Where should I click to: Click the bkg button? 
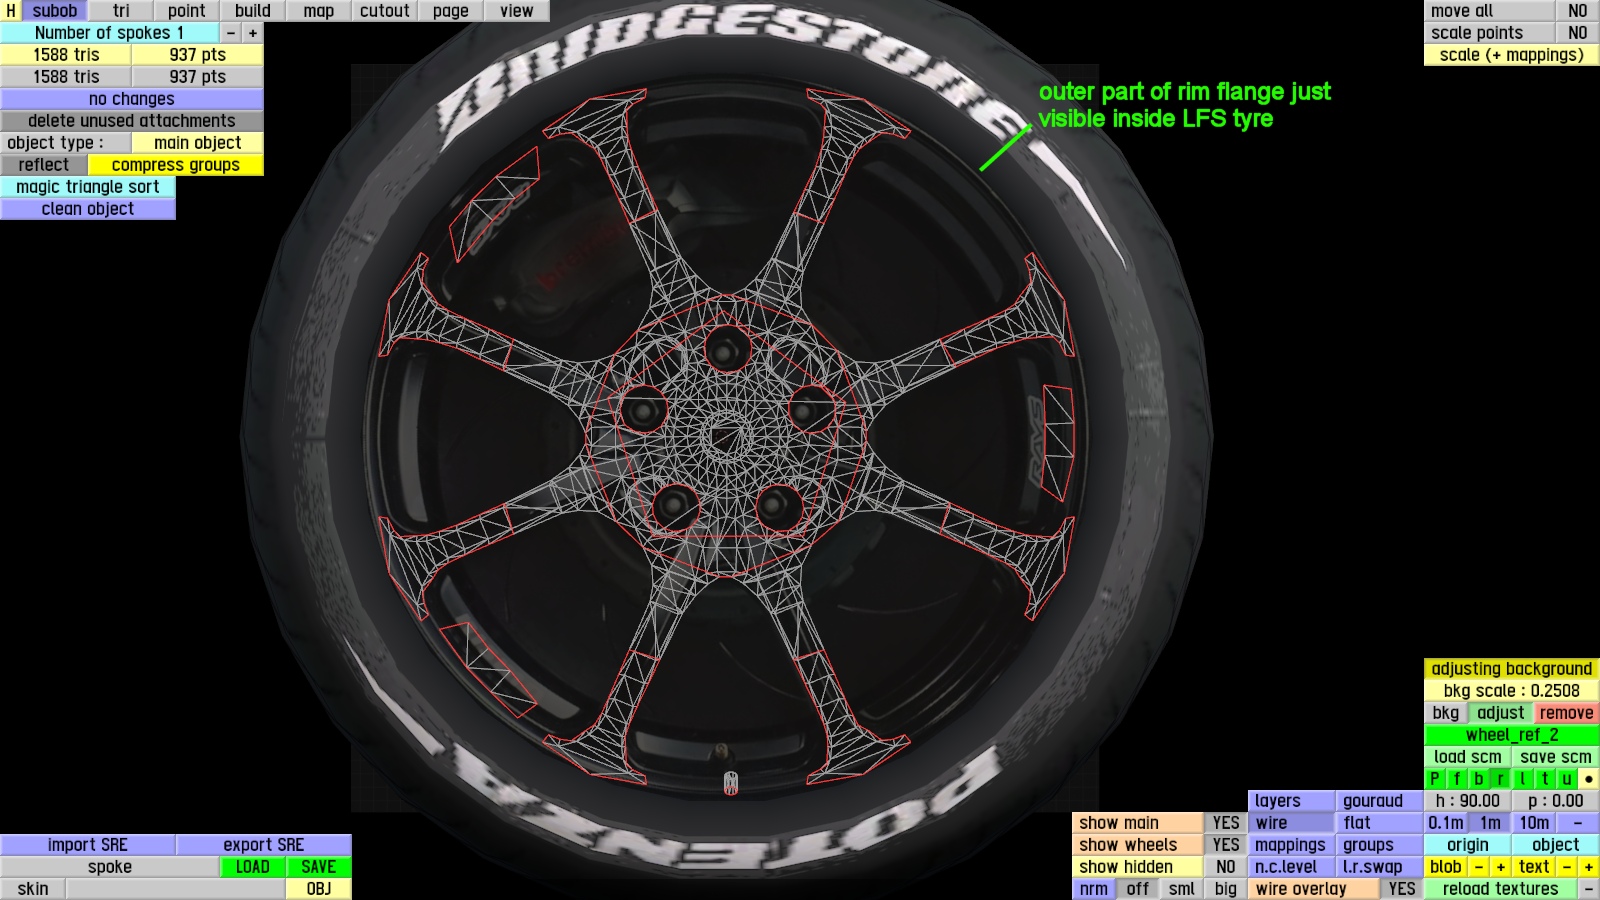(1446, 713)
